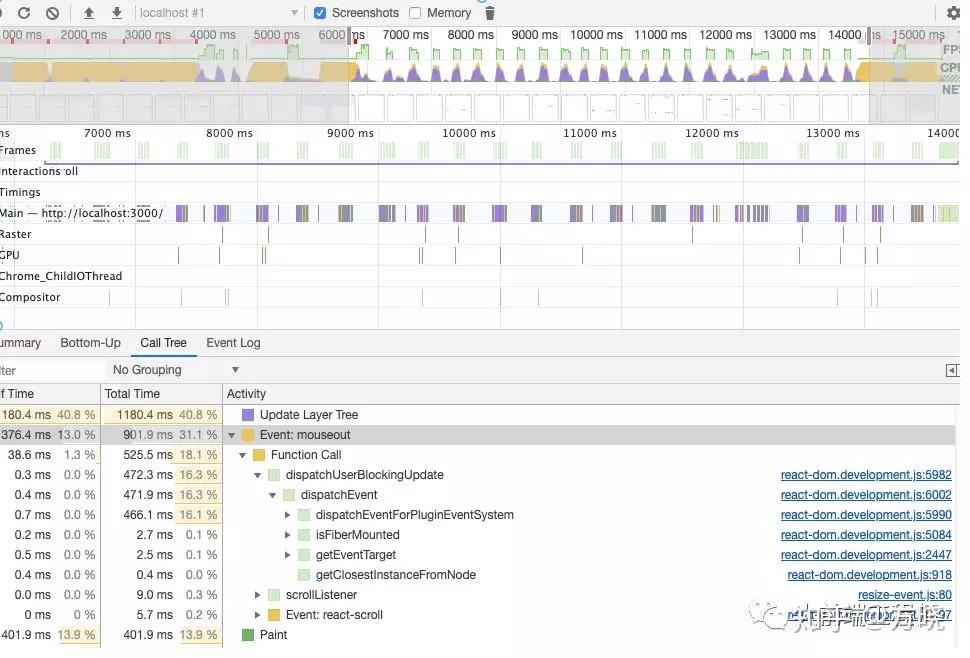970x658 pixels.
Task: Click the save profile download arrow
Action: pyautogui.click(x=117, y=12)
